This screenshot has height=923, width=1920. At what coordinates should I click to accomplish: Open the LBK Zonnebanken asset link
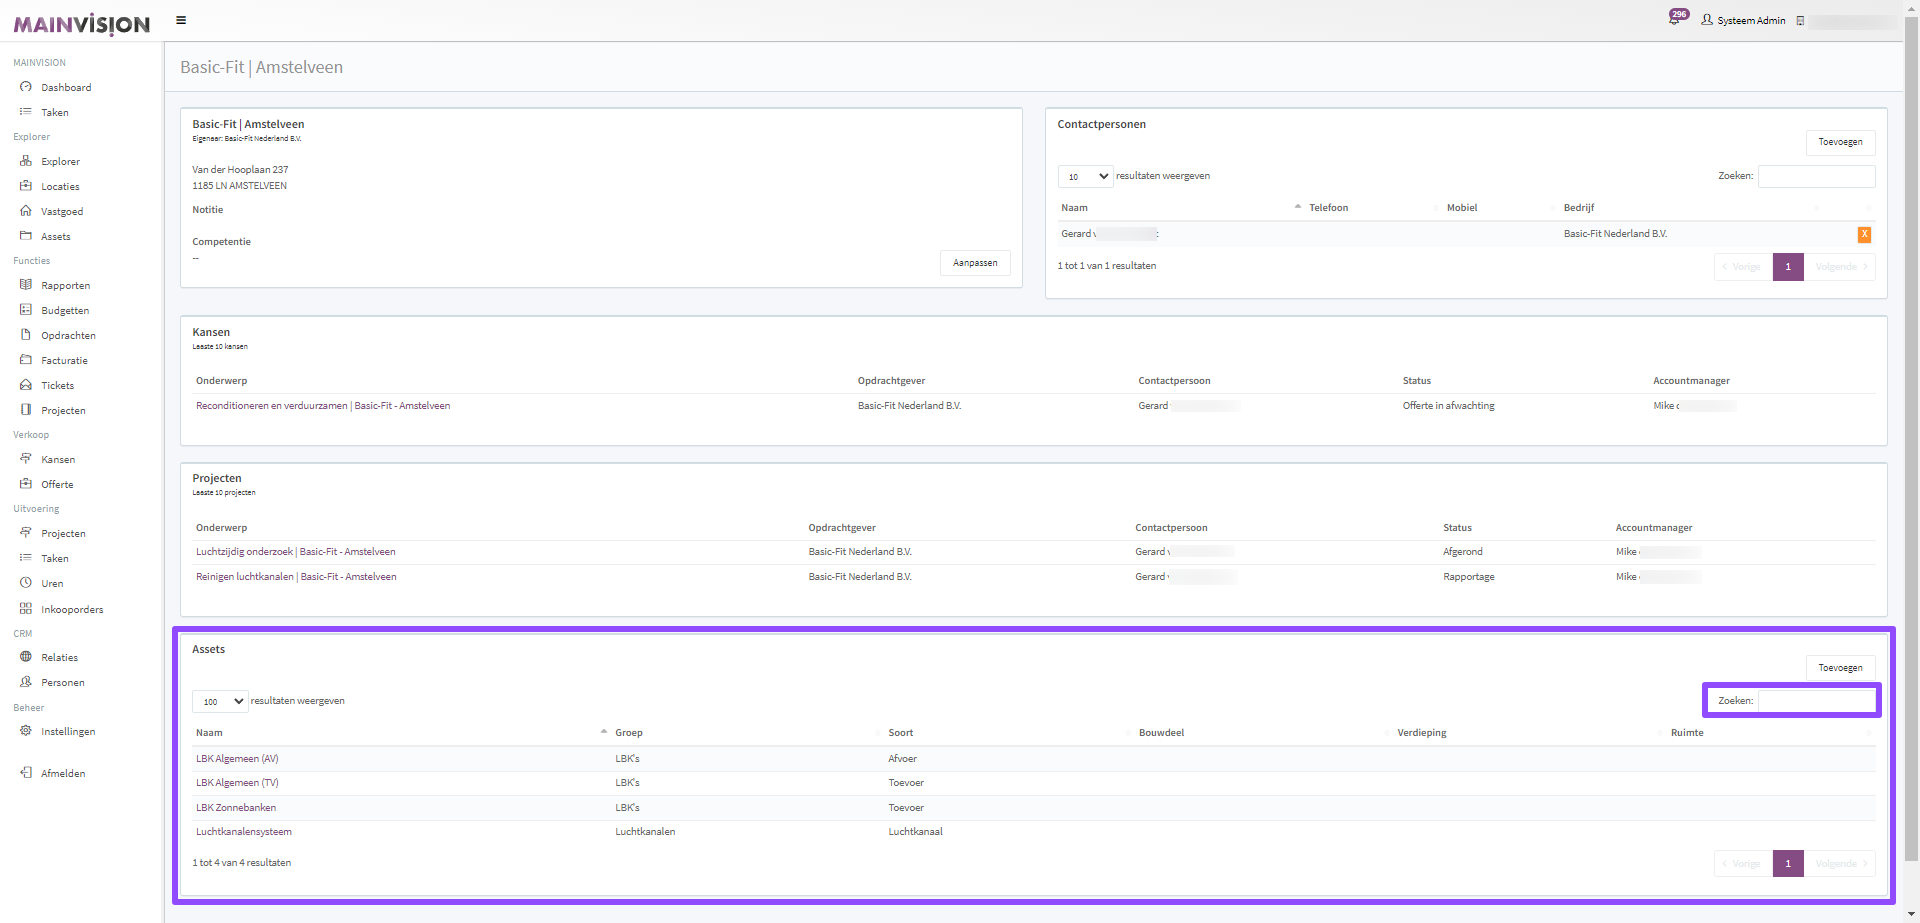(x=236, y=808)
